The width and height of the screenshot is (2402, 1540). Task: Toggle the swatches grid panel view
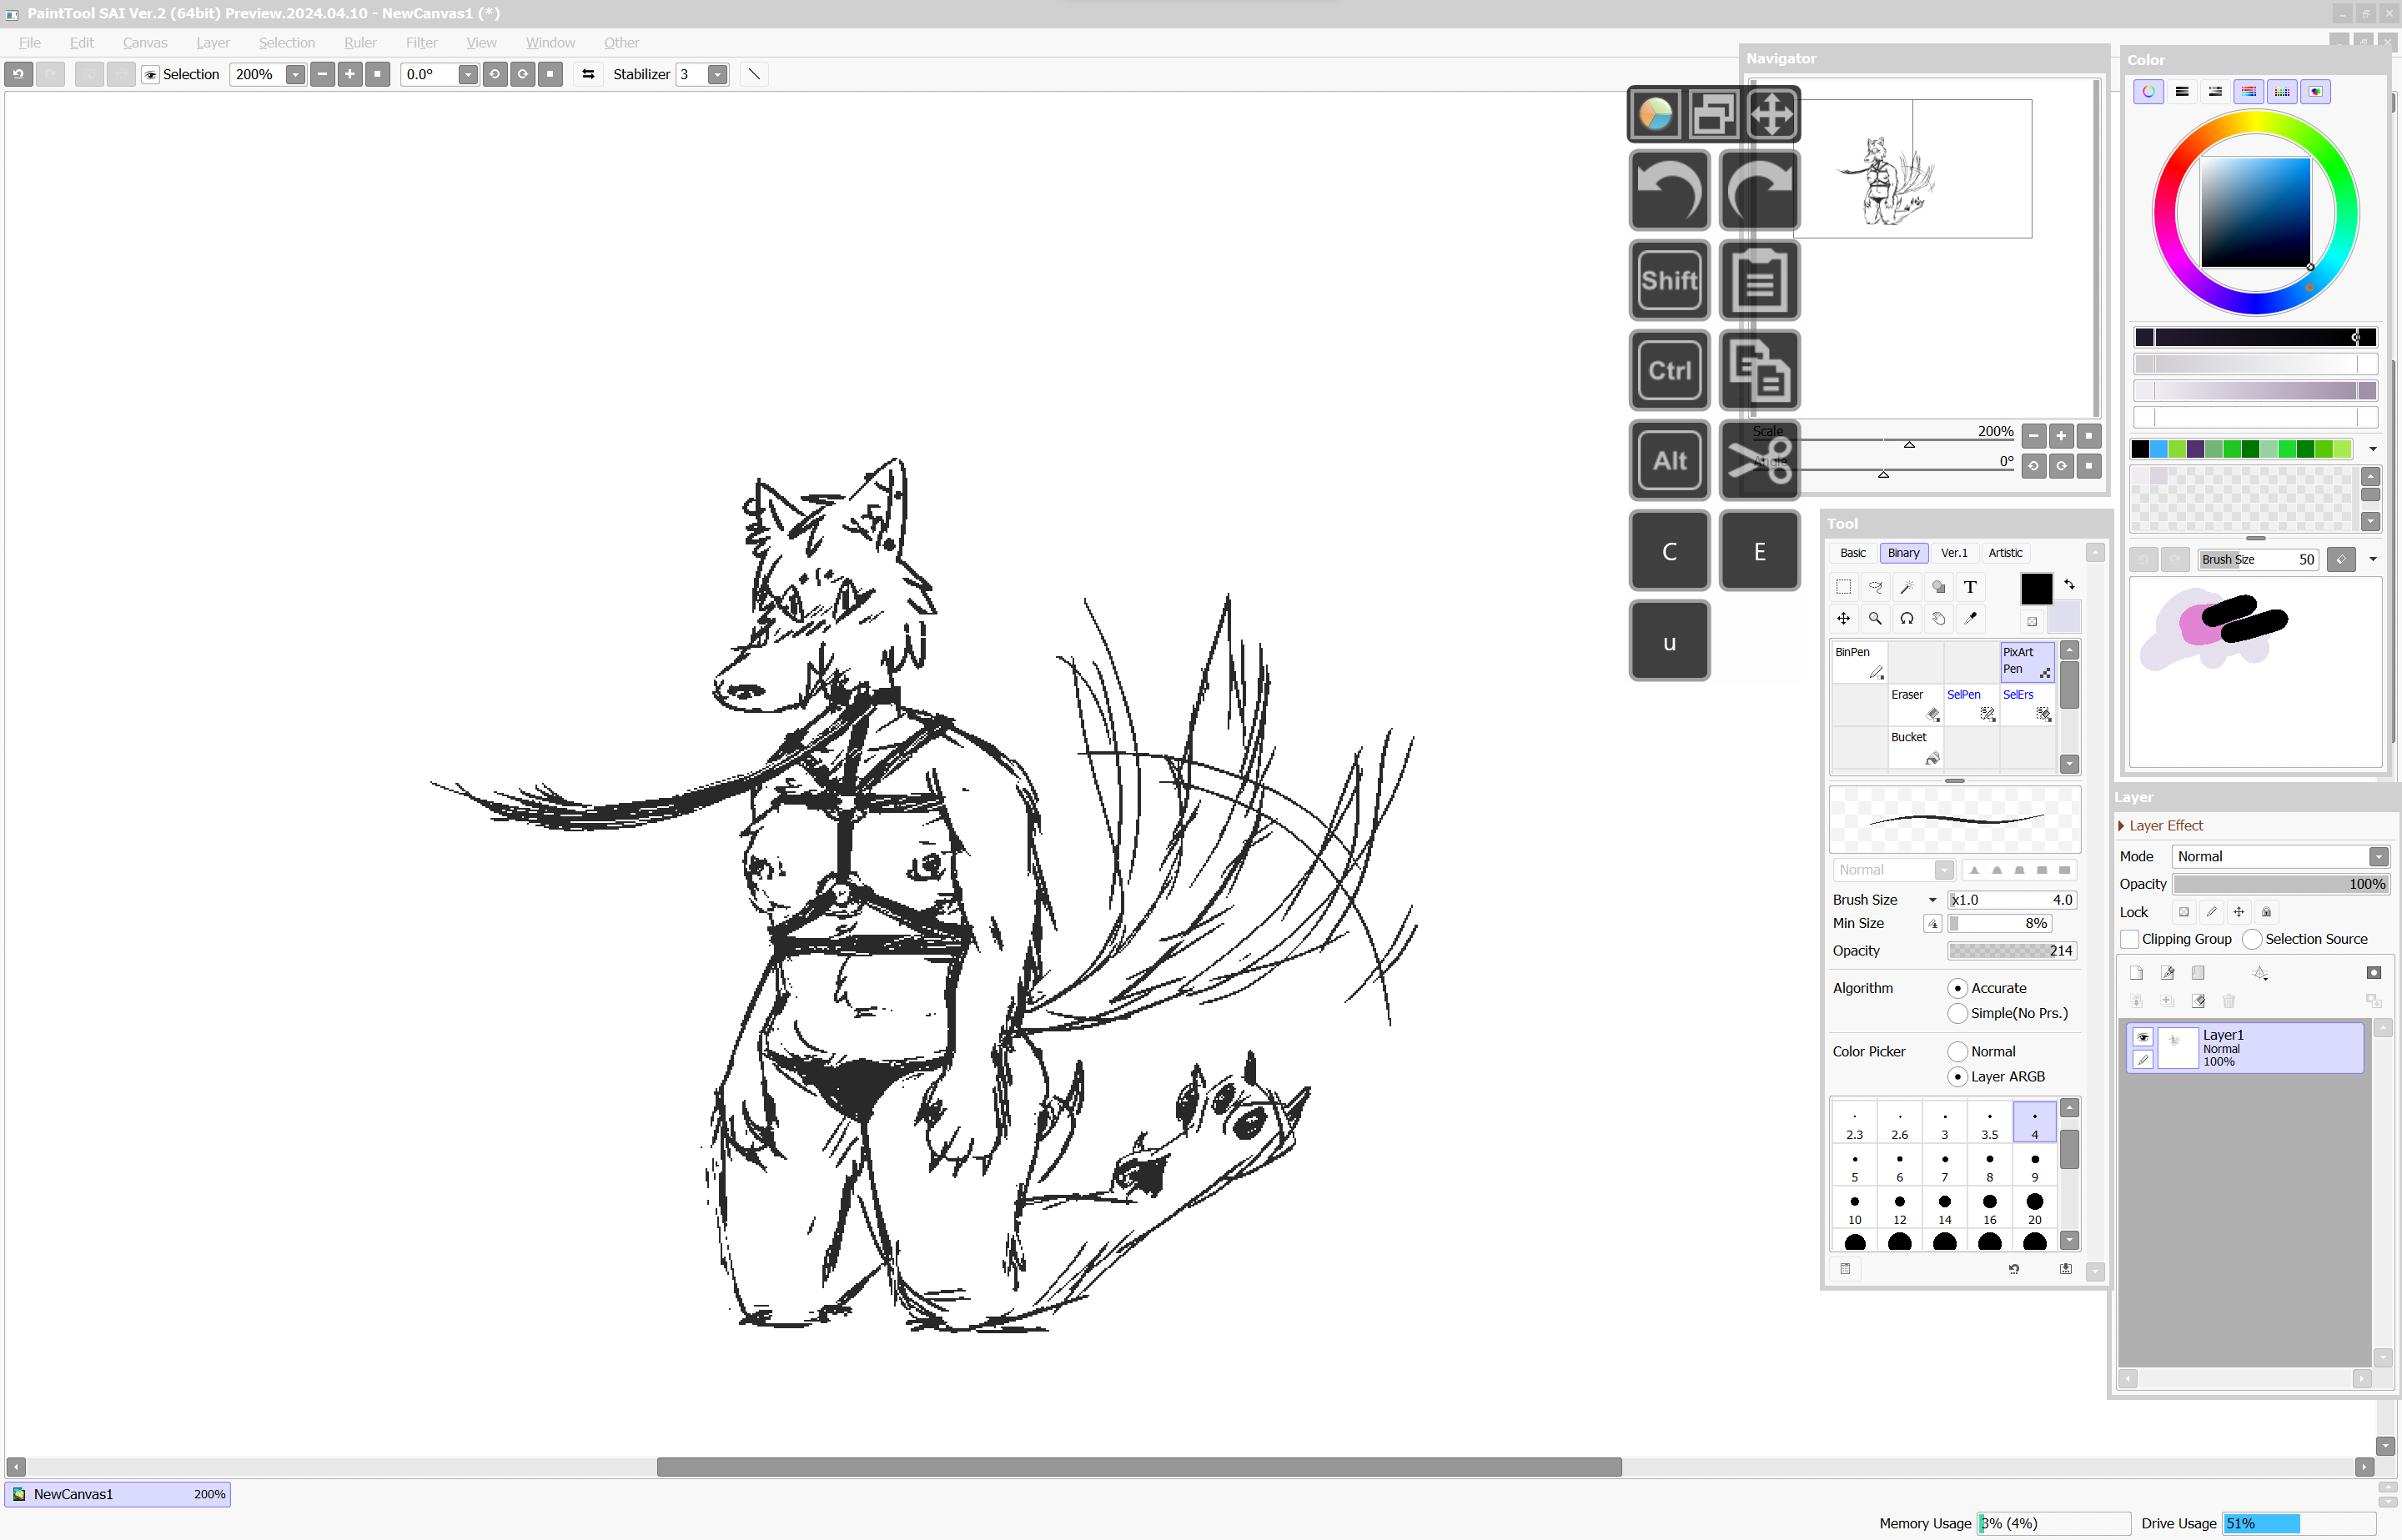coord(2282,92)
